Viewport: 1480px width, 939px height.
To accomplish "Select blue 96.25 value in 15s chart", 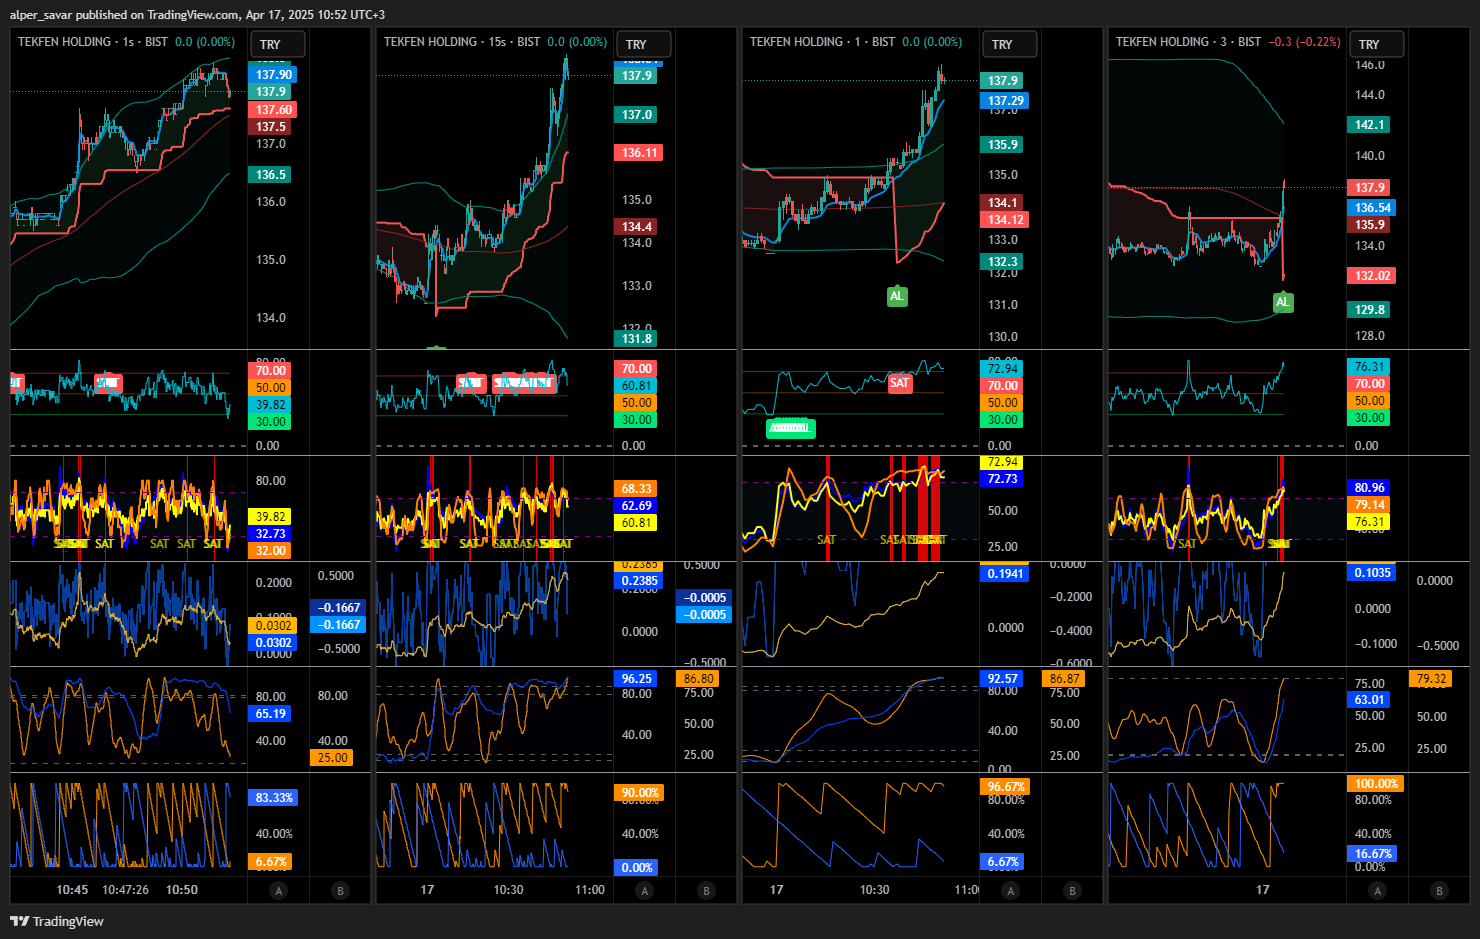I will (636, 679).
